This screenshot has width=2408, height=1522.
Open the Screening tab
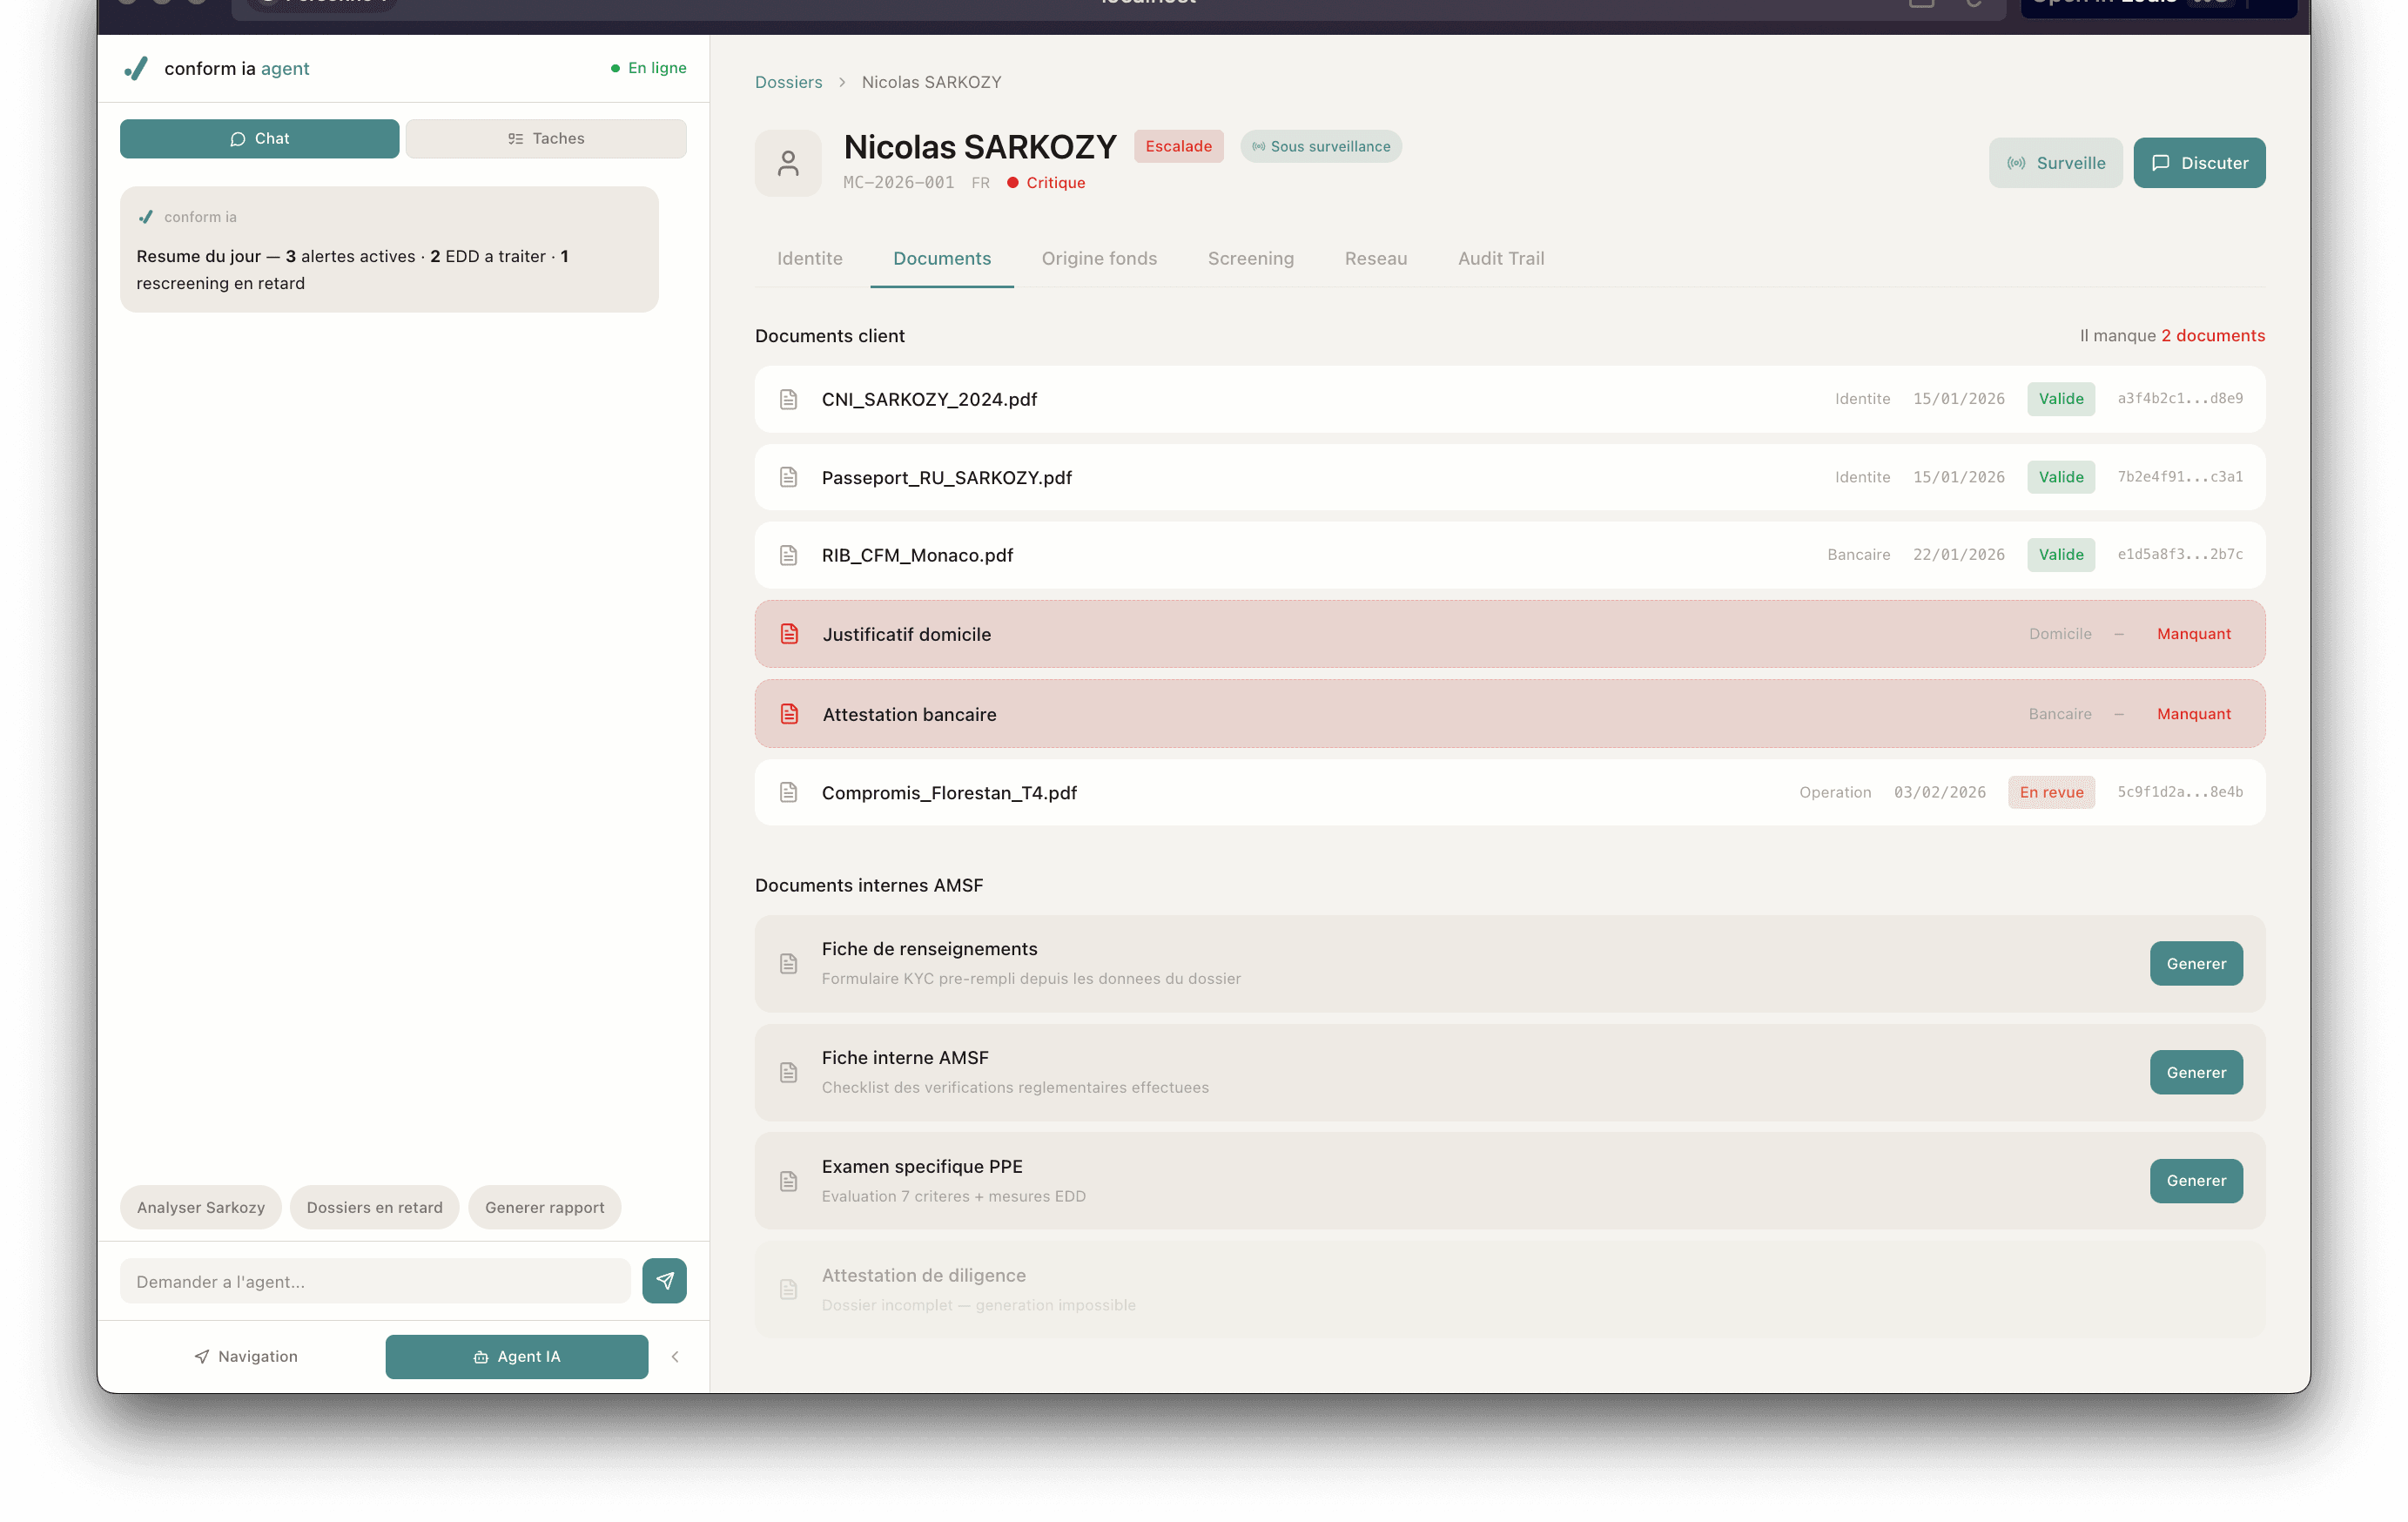click(x=1250, y=259)
